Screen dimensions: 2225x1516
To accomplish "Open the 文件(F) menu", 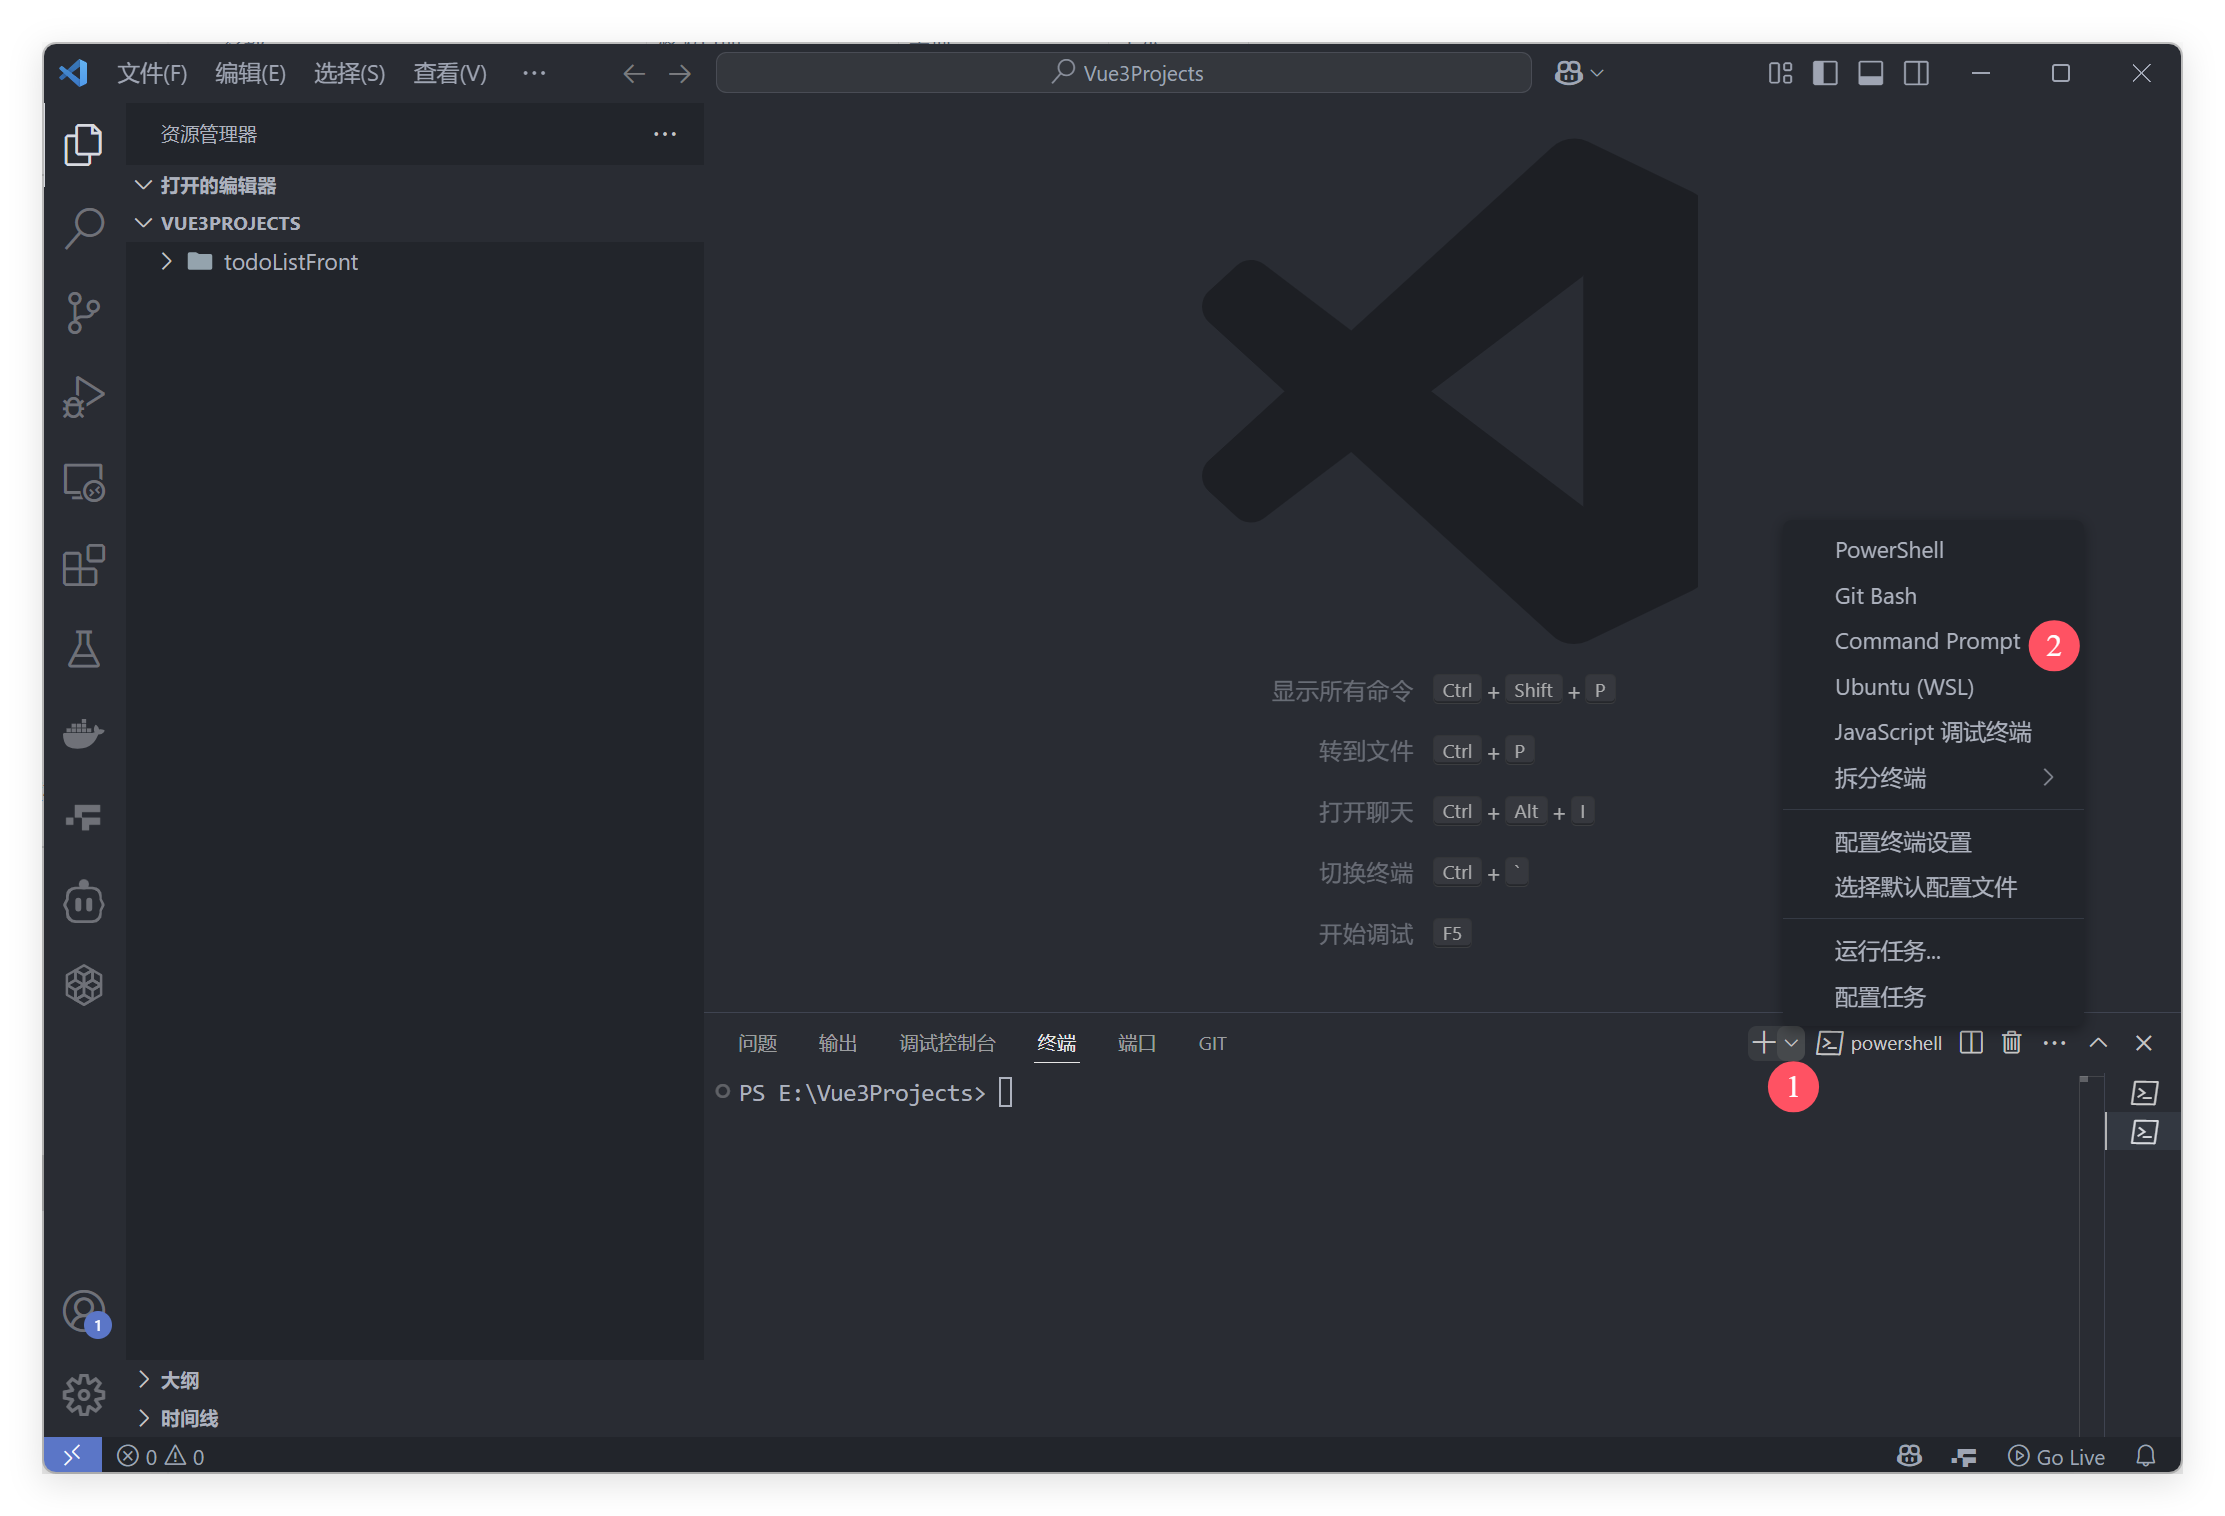I will pos(152,73).
